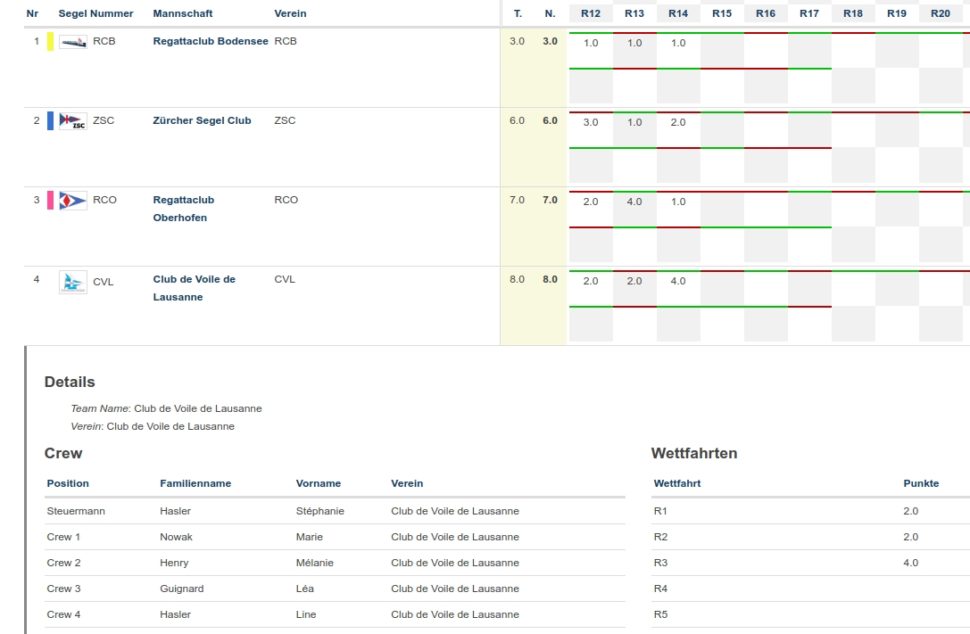Viewport: 970px width, 634px height.
Task: Click RCB's R12 score cell 1.0
Action: click(590, 44)
